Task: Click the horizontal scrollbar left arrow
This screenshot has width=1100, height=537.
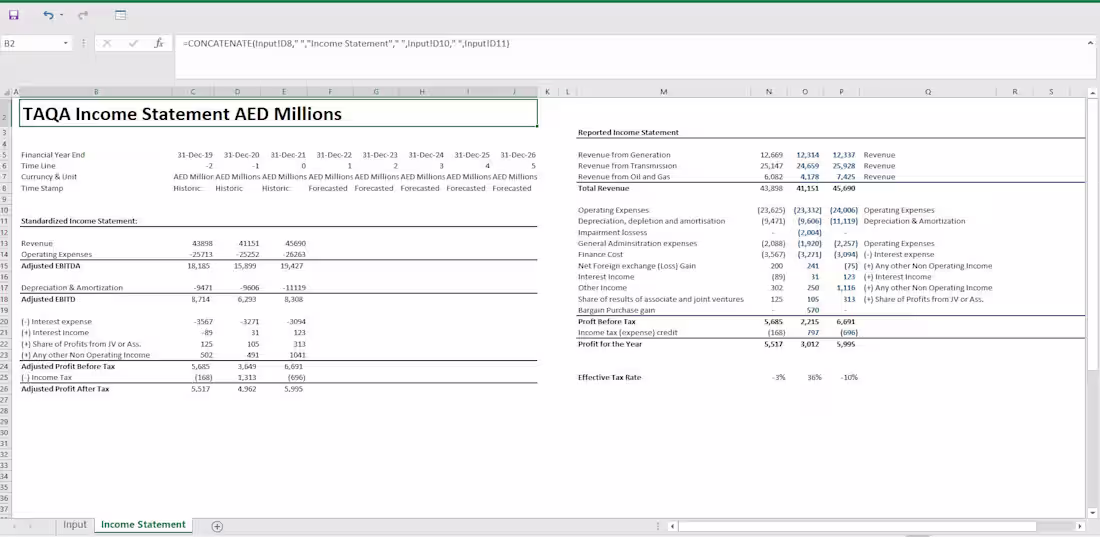Action: pos(672,526)
